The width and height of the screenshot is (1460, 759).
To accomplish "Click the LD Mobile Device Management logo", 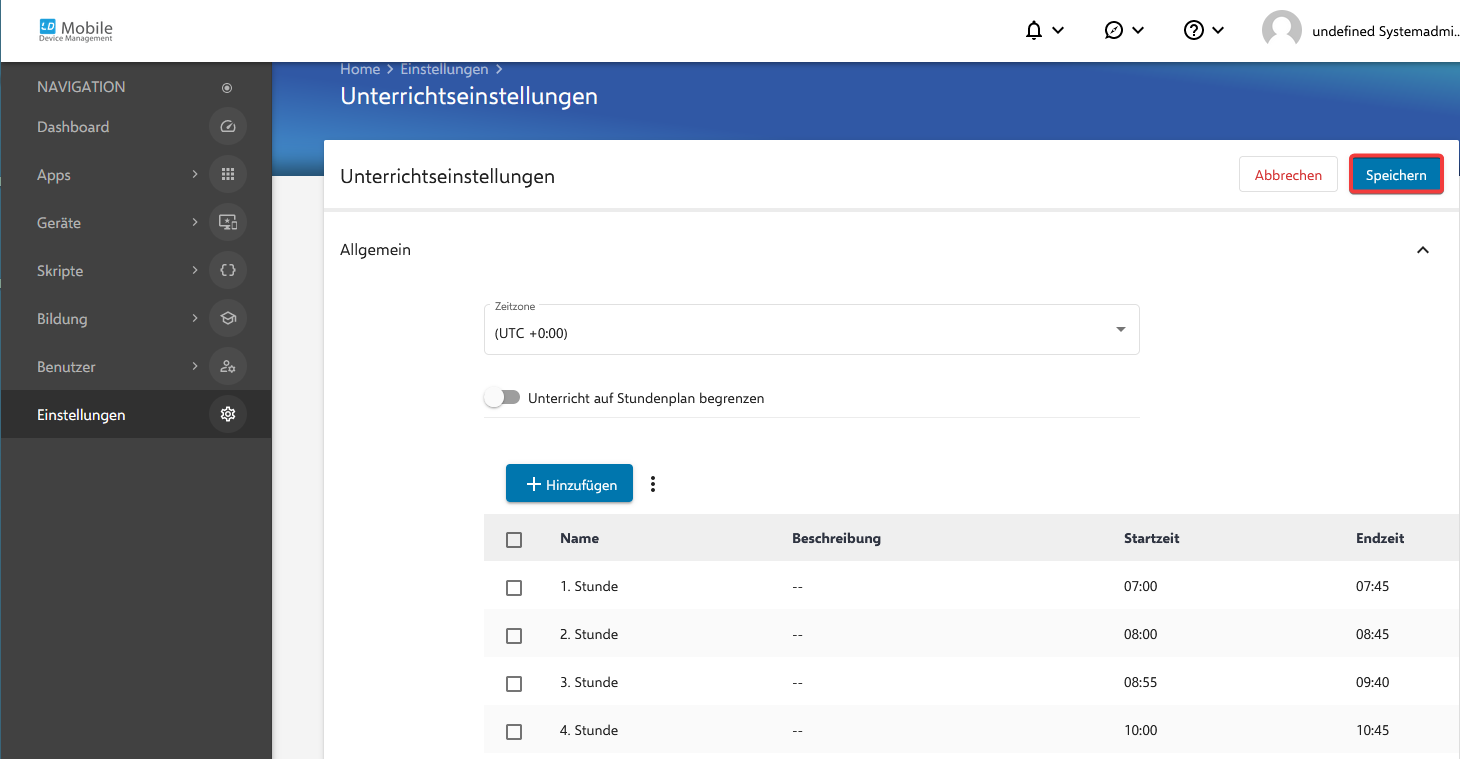I will click(x=76, y=31).
